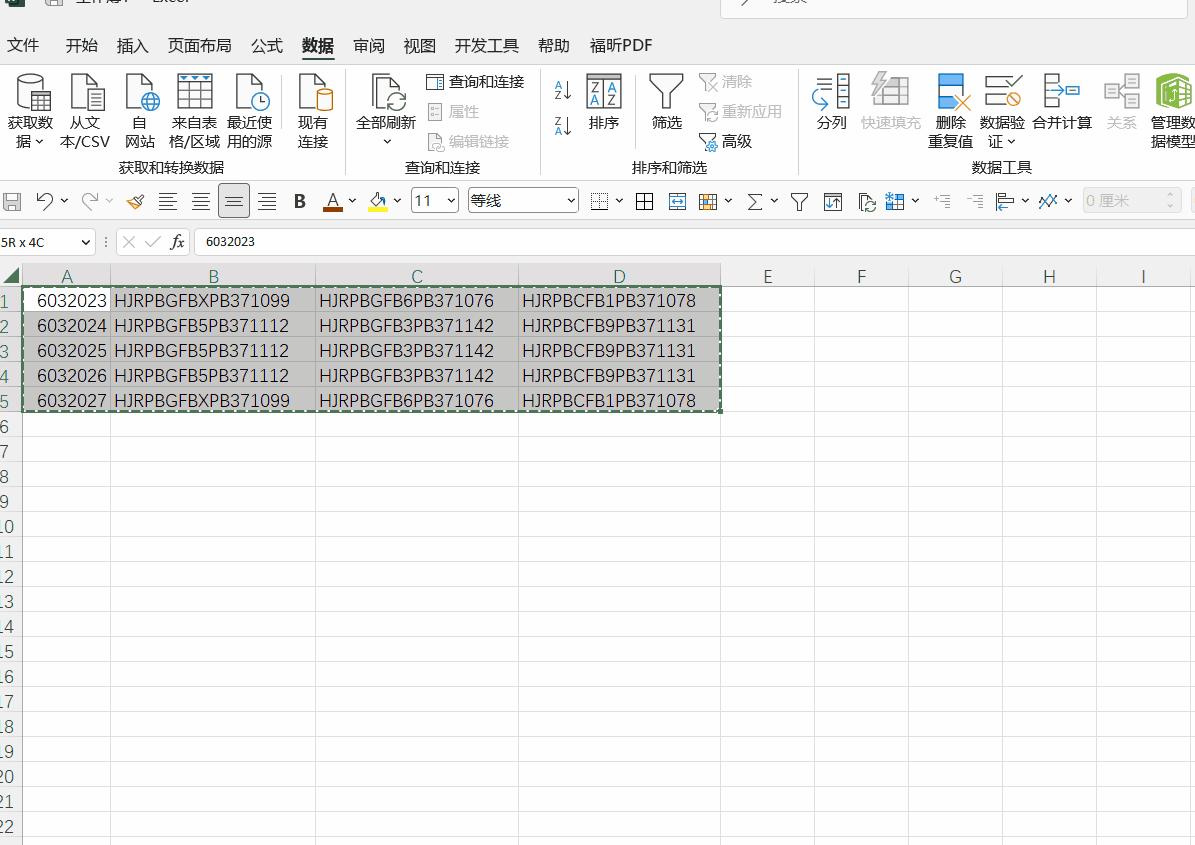Image resolution: width=1195 pixels, height=845 pixels.
Task: Switch to the 审阅 tab
Action: [x=369, y=46]
